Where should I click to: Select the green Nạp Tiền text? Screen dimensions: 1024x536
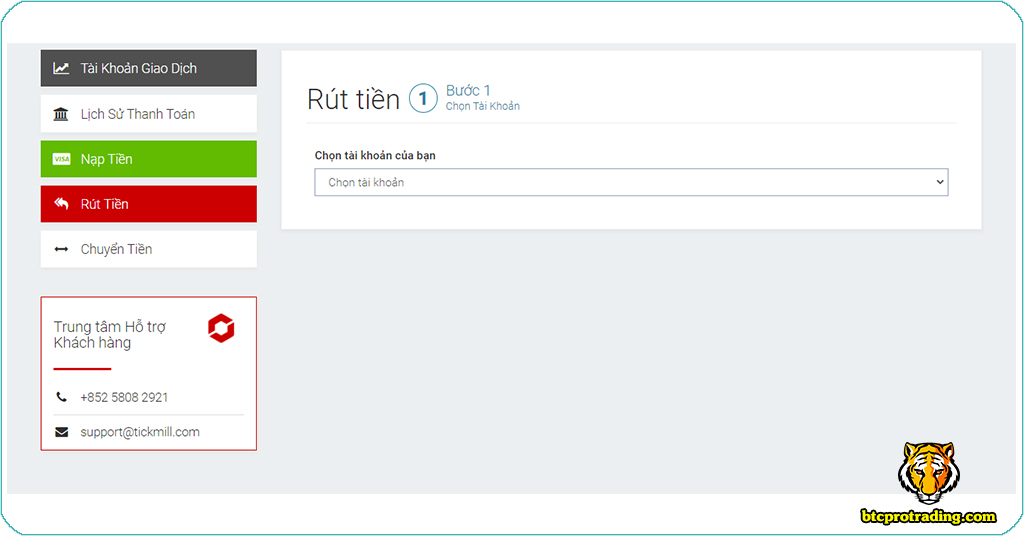coord(107,159)
